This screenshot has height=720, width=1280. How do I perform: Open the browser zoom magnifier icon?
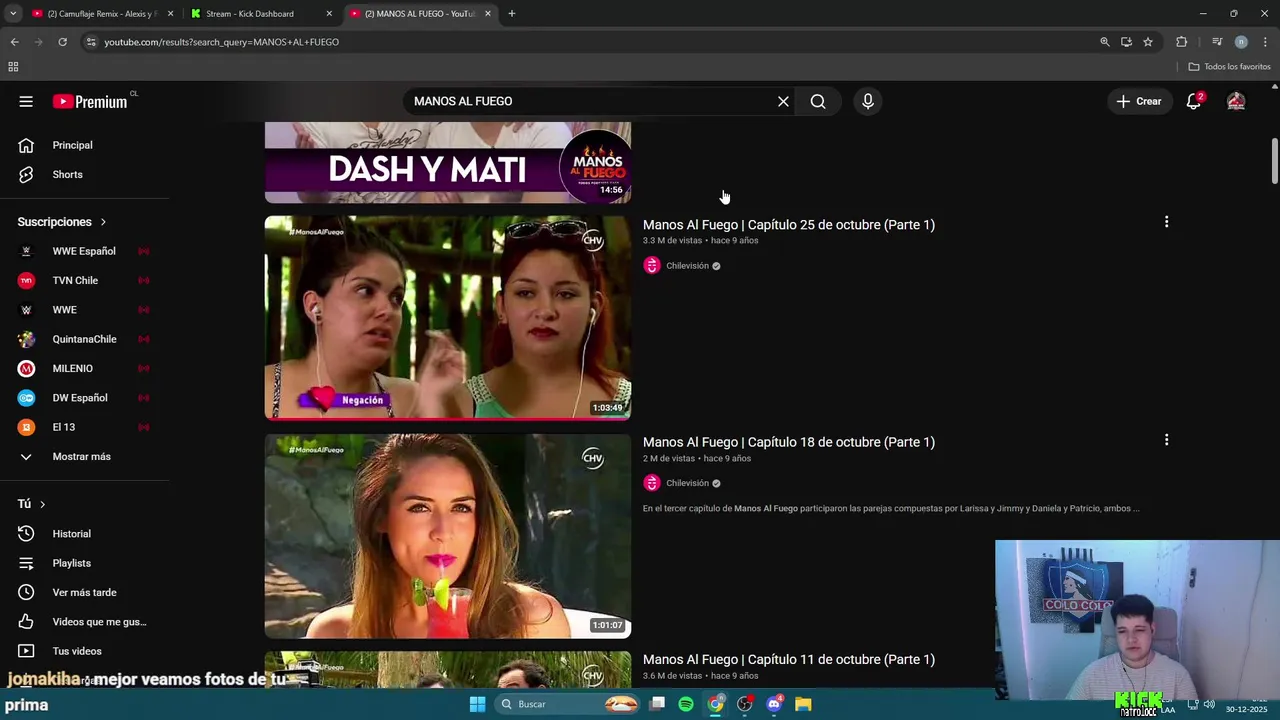point(1105,42)
